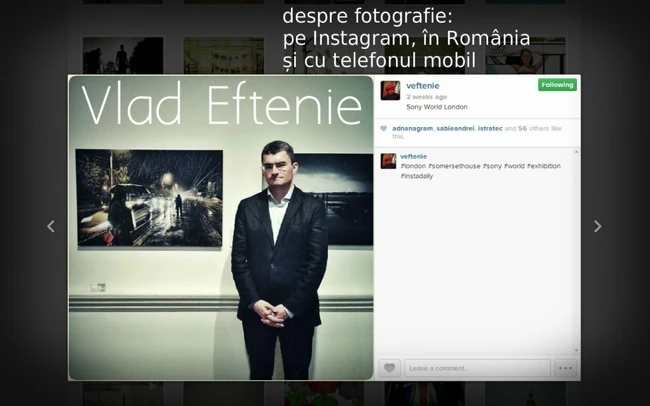
Task: Open commenter avatar beside hashtag caption
Action: 388,161
